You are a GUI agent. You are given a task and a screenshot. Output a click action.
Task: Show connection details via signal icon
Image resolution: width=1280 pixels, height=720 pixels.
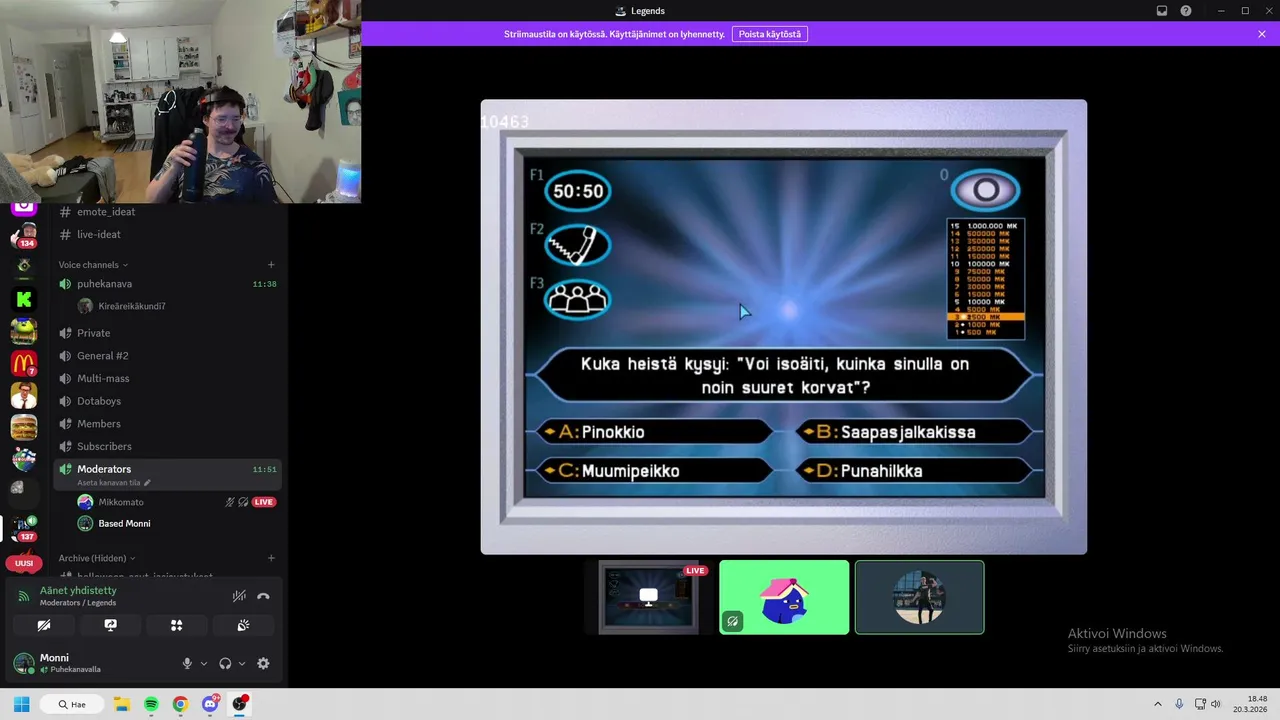pos(24,596)
